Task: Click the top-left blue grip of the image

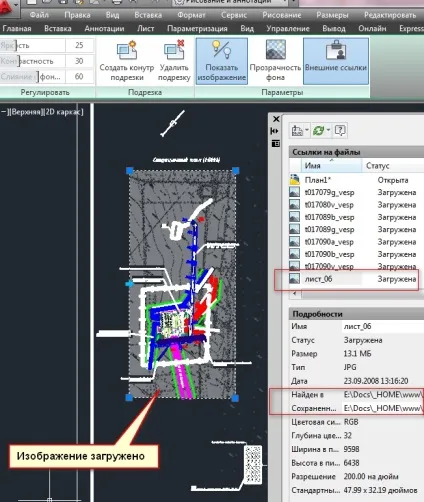Action: pyautogui.click(x=130, y=171)
